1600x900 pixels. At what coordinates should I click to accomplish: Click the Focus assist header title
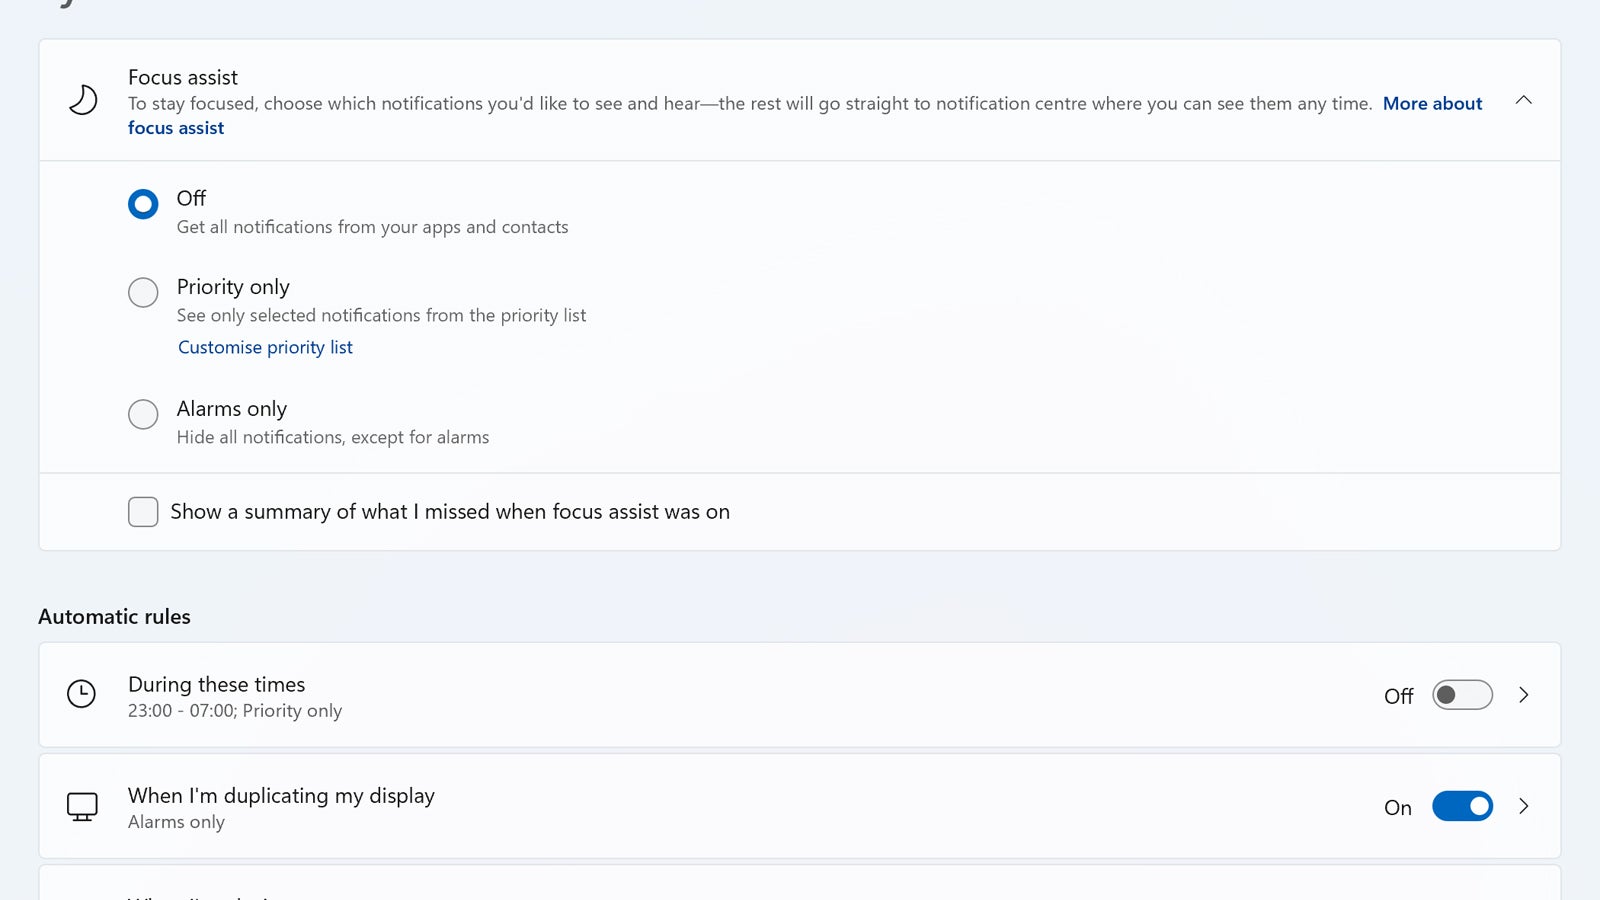tap(183, 77)
